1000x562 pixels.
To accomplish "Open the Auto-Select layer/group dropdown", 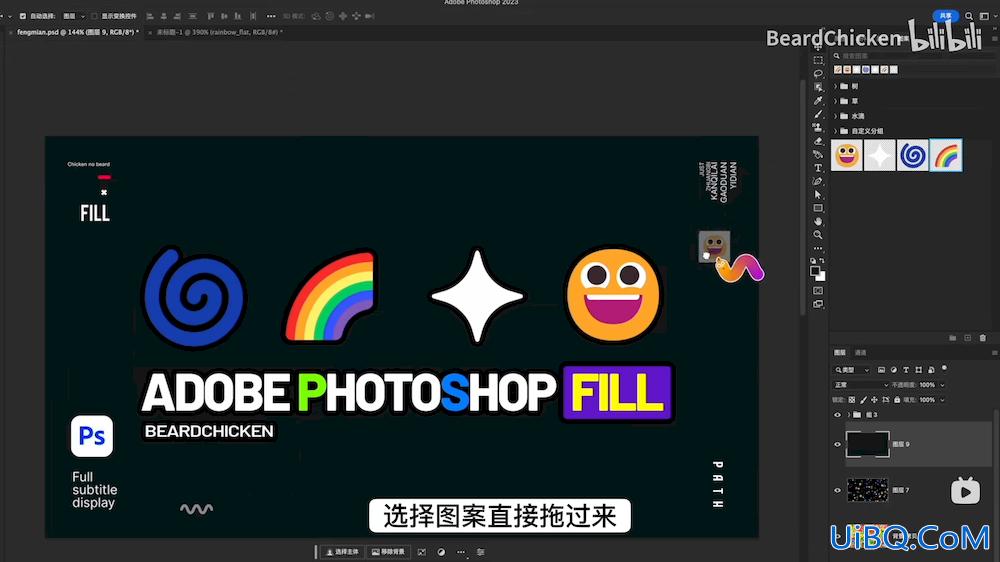I will click(x=74, y=16).
